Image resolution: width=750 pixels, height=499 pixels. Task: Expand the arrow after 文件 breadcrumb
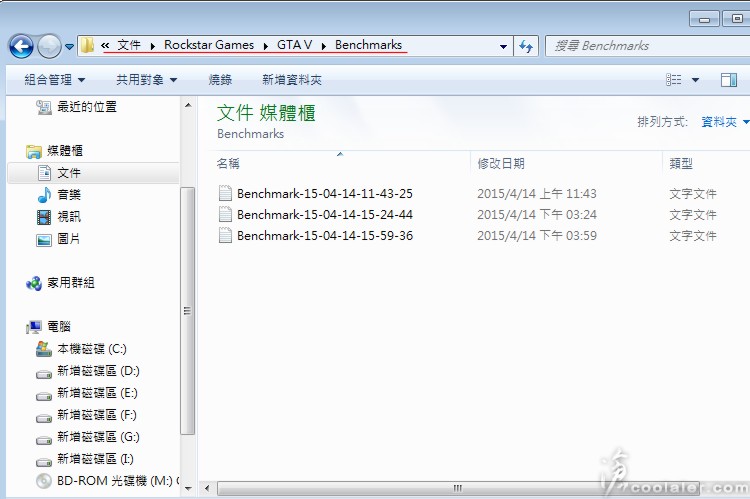coord(153,46)
